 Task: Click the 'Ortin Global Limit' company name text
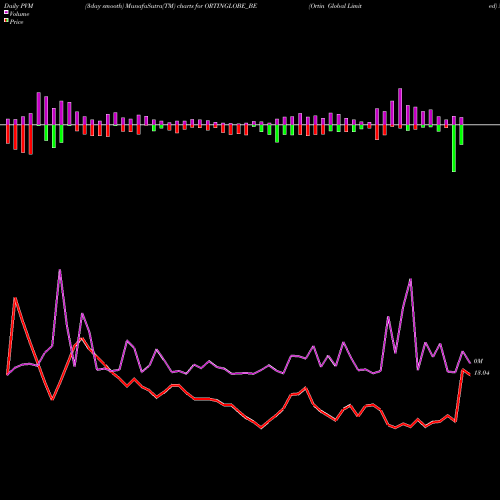pos(336,6)
